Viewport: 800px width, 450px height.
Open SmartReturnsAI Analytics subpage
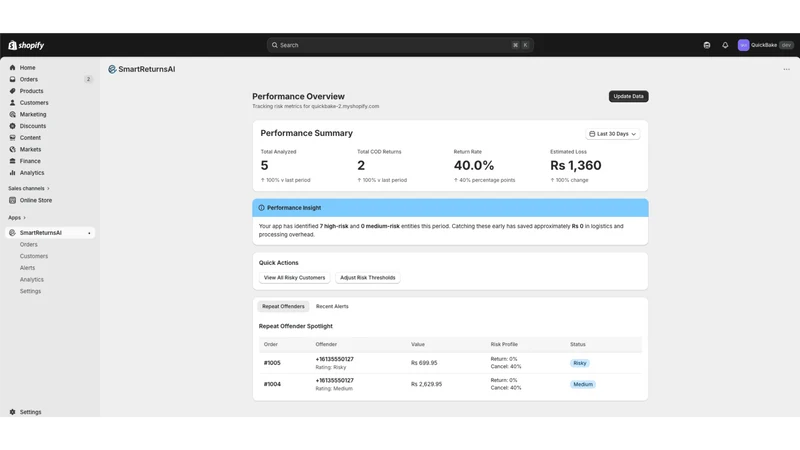click(x=32, y=280)
